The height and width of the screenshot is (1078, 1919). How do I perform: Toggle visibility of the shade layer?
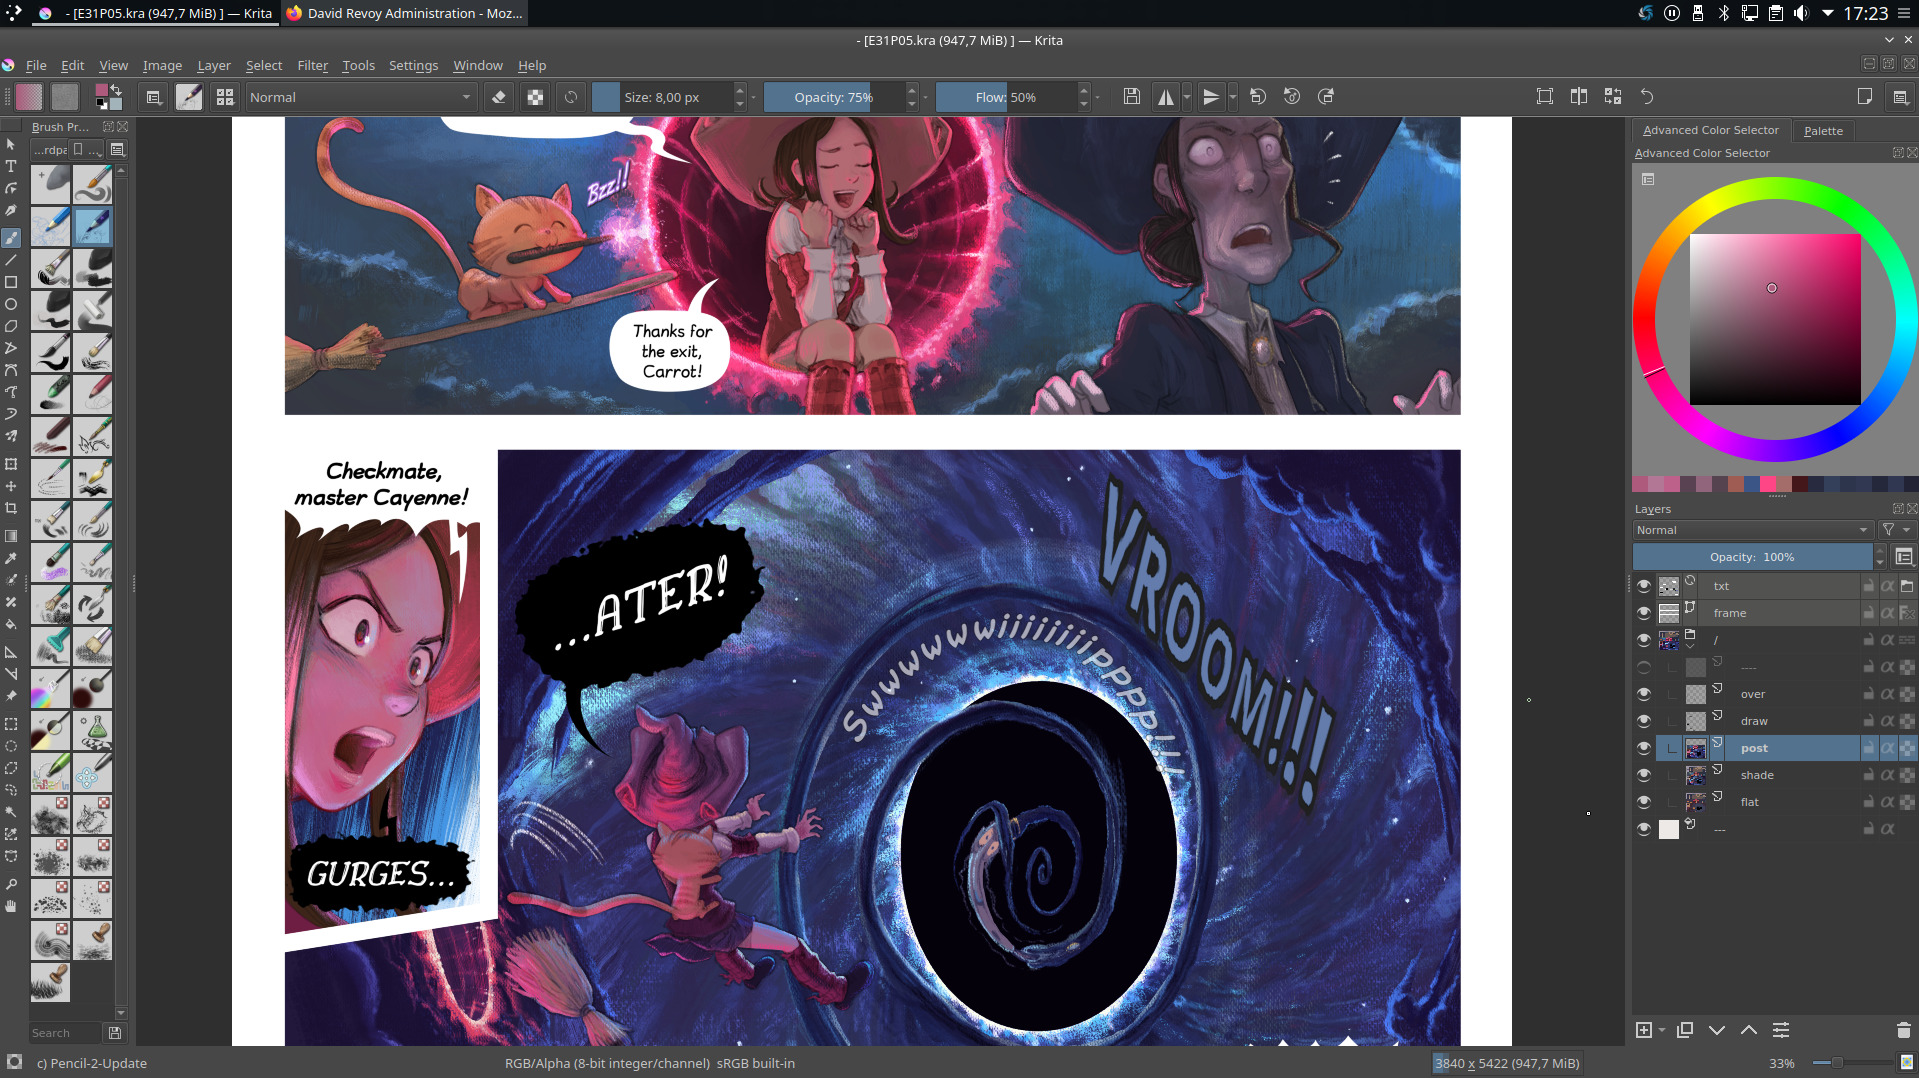(1643, 775)
